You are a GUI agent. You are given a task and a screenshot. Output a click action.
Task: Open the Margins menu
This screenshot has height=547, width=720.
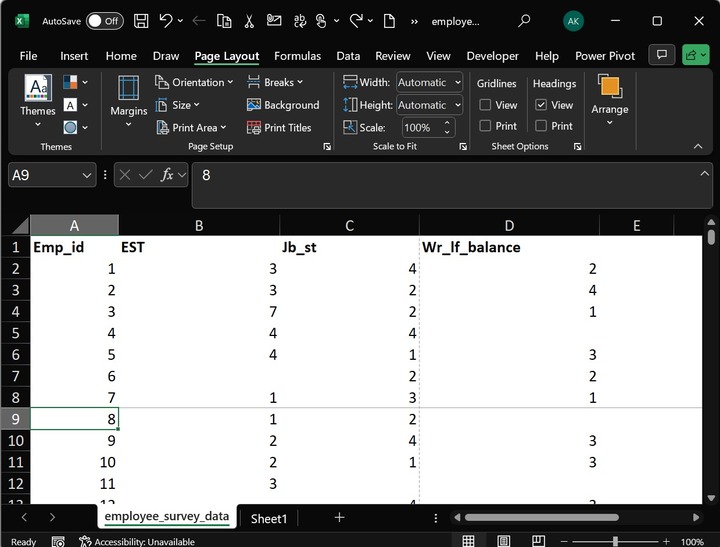[x=128, y=96]
